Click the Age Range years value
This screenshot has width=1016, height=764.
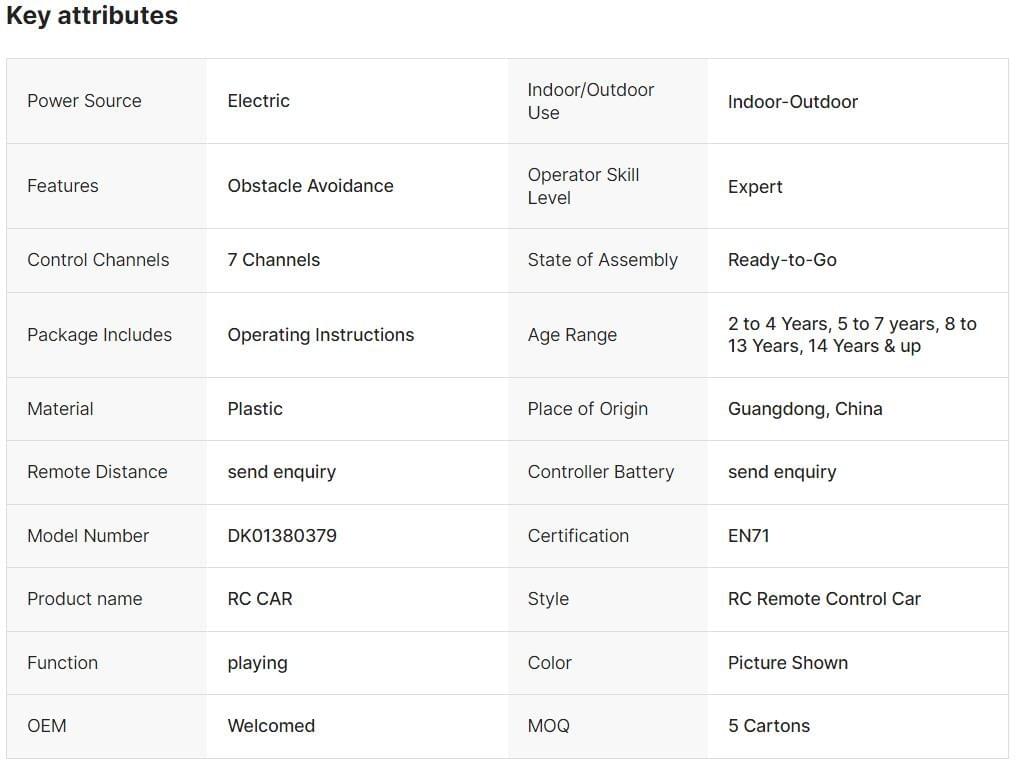click(x=852, y=335)
